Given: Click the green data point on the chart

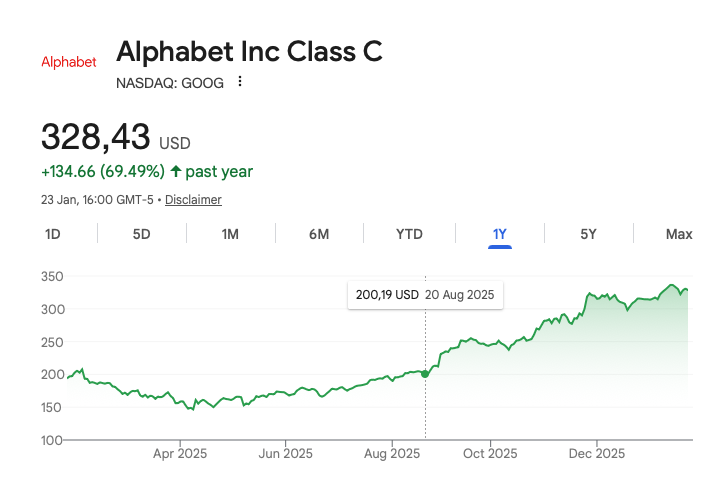Looking at the screenshot, I should 425,374.
